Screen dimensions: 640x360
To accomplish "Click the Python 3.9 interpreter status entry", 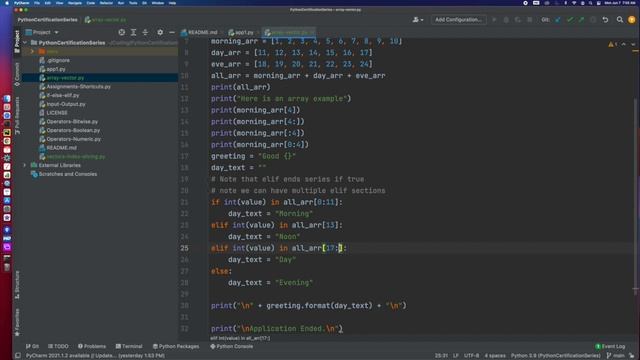I will coord(556,356).
